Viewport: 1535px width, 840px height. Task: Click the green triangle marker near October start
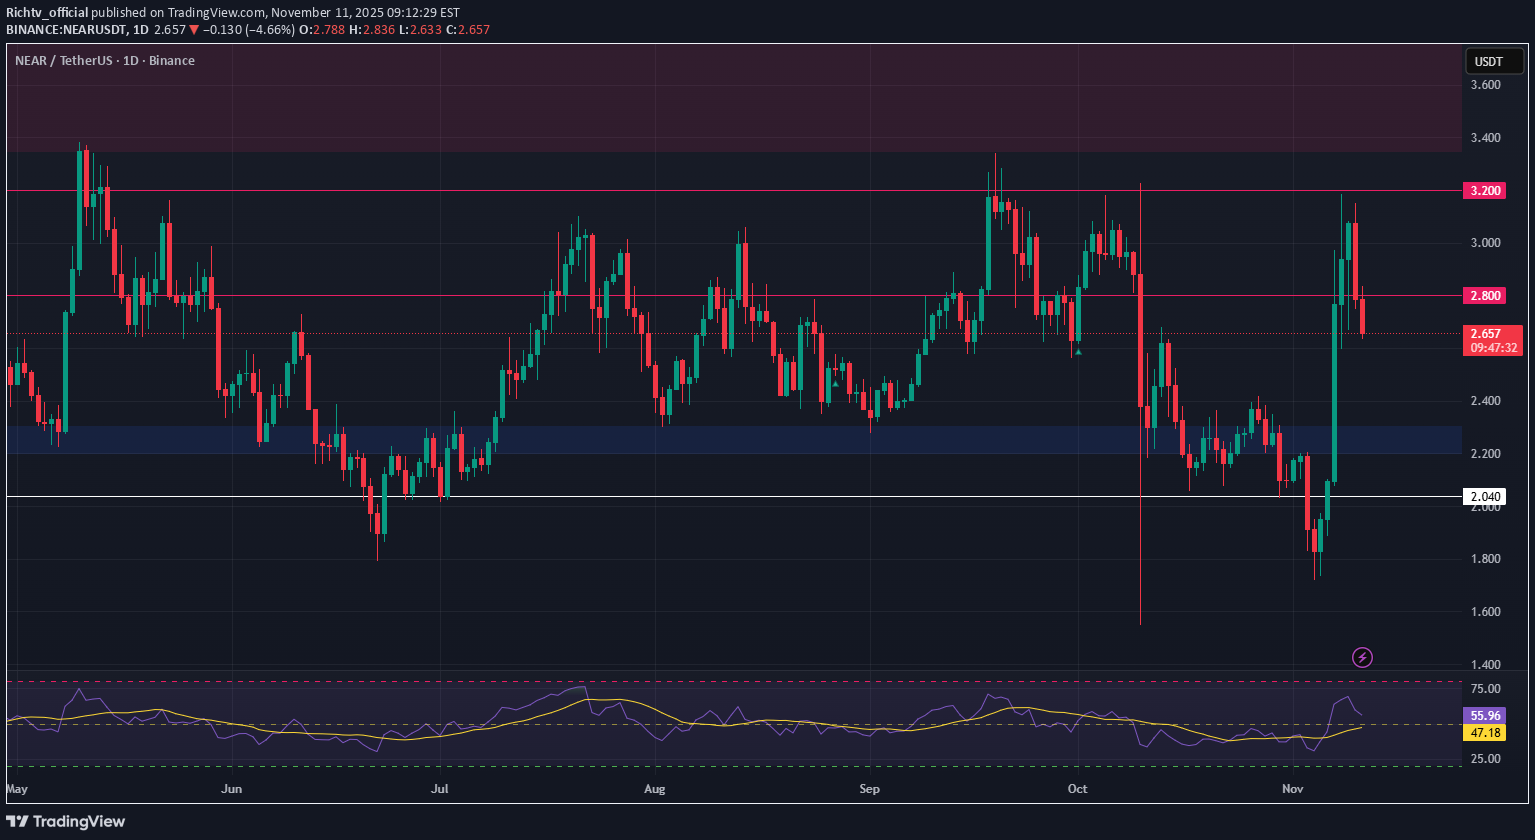click(1077, 351)
